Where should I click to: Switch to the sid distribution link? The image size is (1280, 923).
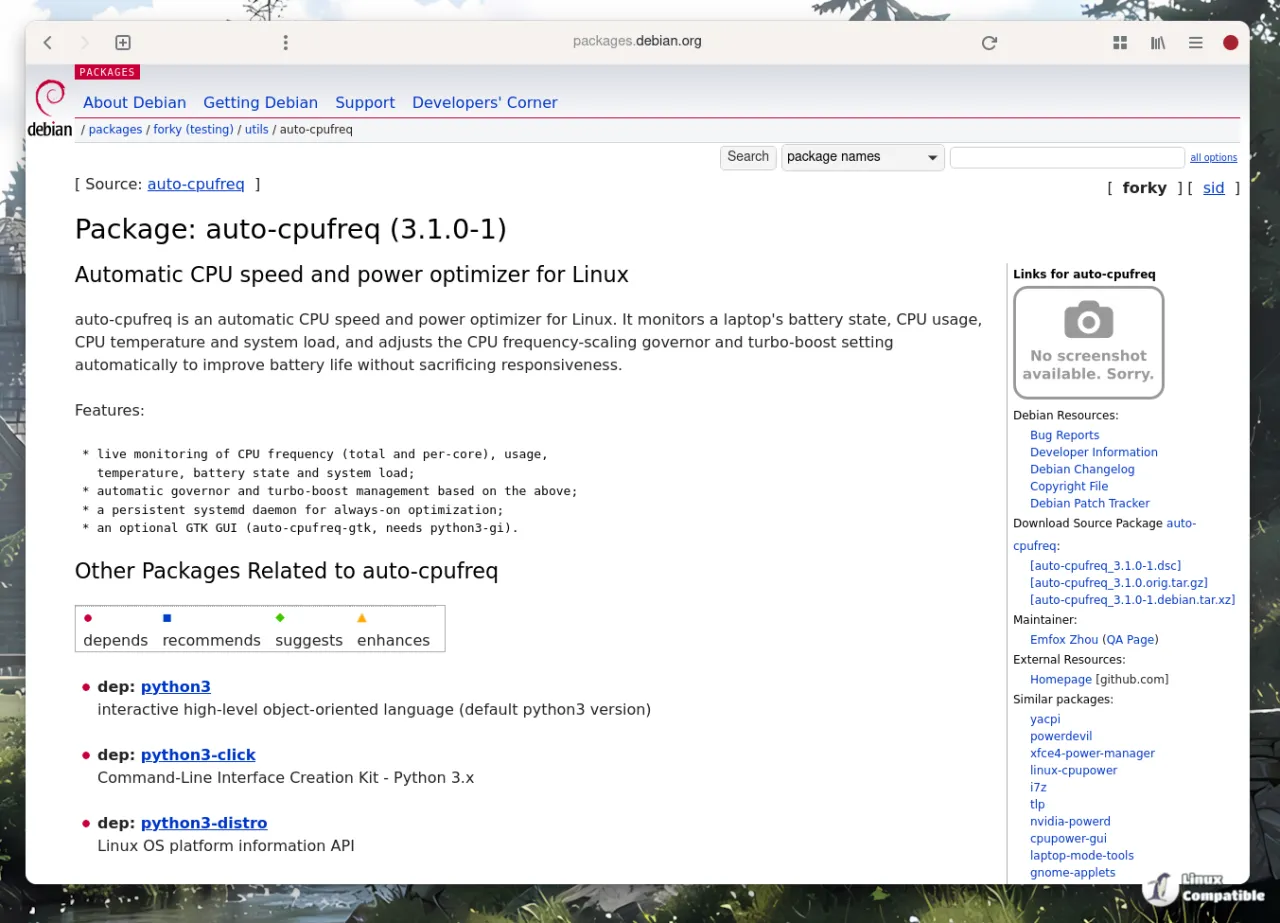click(1213, 188)
